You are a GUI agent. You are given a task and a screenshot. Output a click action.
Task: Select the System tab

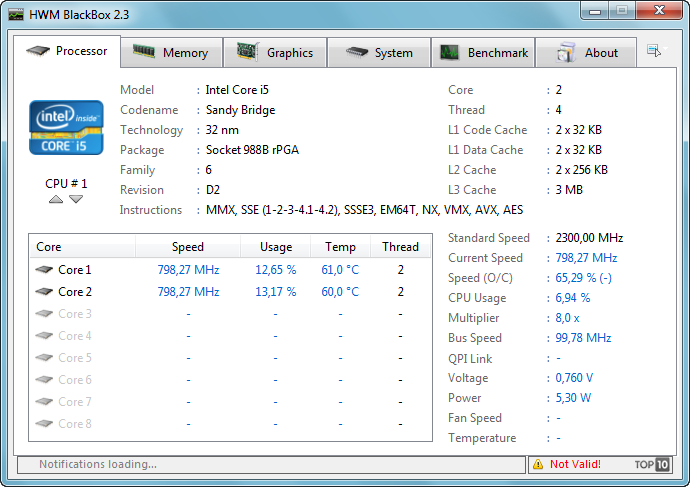click(x=379, y=53)
